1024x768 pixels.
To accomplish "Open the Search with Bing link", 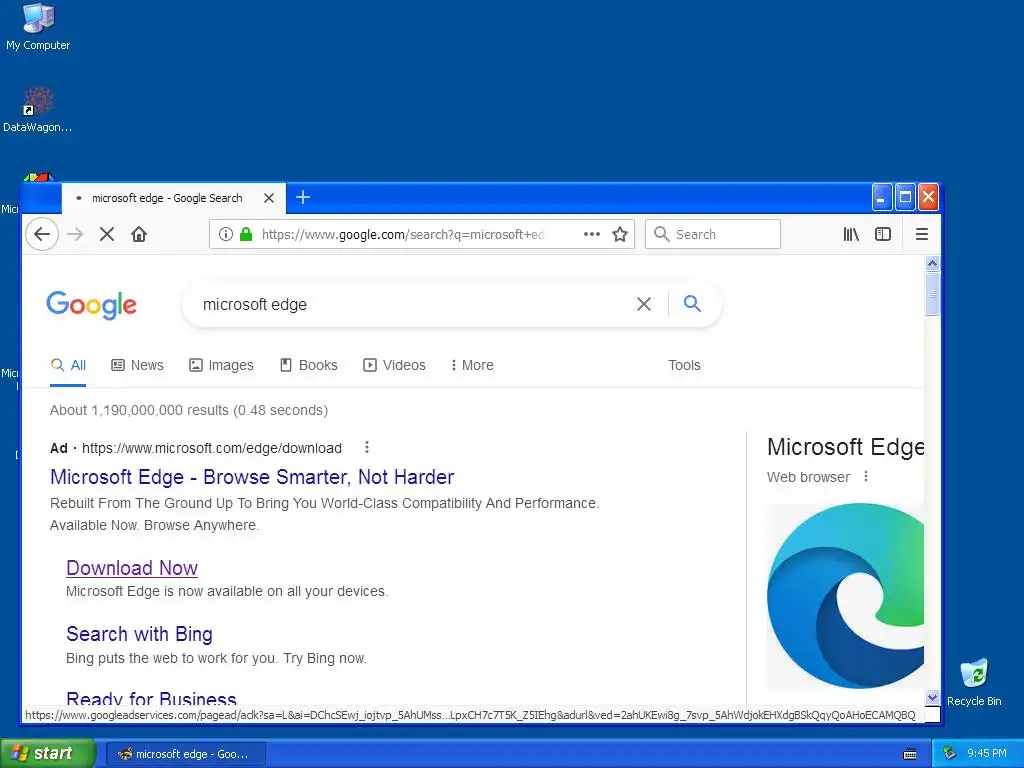I will (139, 633).
